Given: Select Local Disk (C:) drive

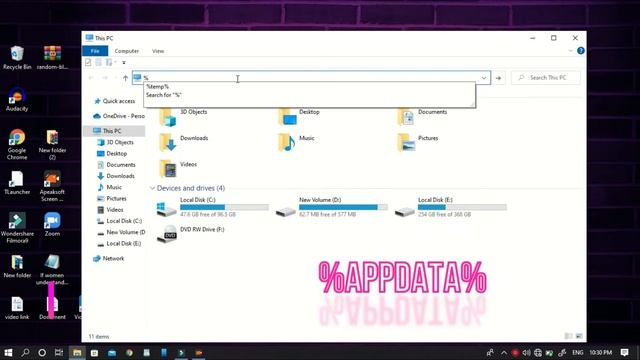Looking at the screenshot, I should click(212, 207).
